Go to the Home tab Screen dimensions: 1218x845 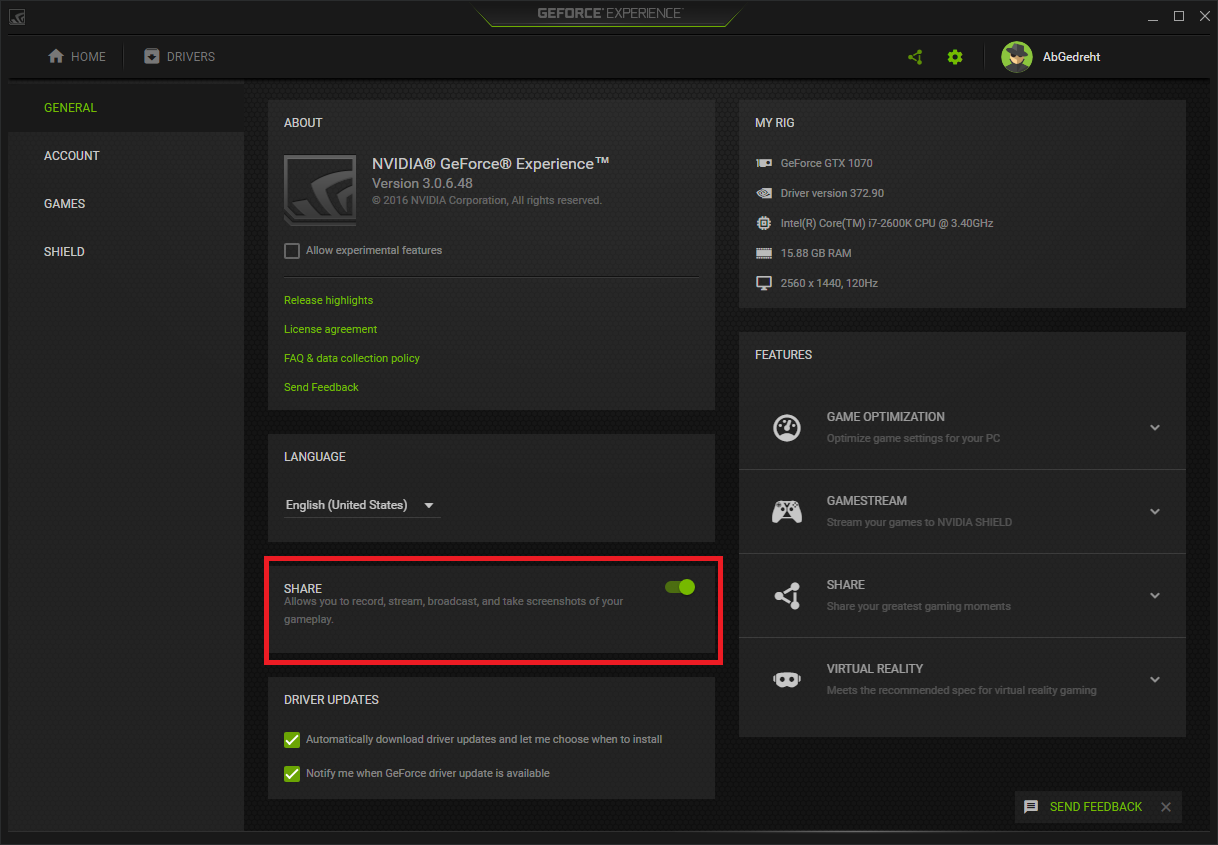pos(77,57)
